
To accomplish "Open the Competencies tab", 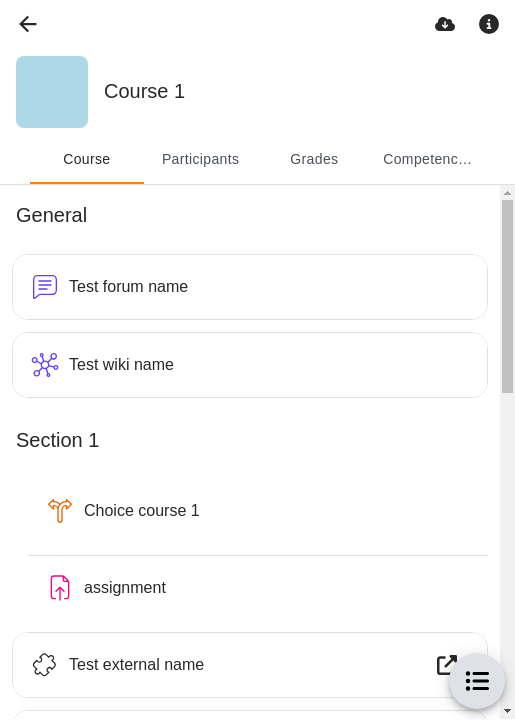I will (427, 159).
